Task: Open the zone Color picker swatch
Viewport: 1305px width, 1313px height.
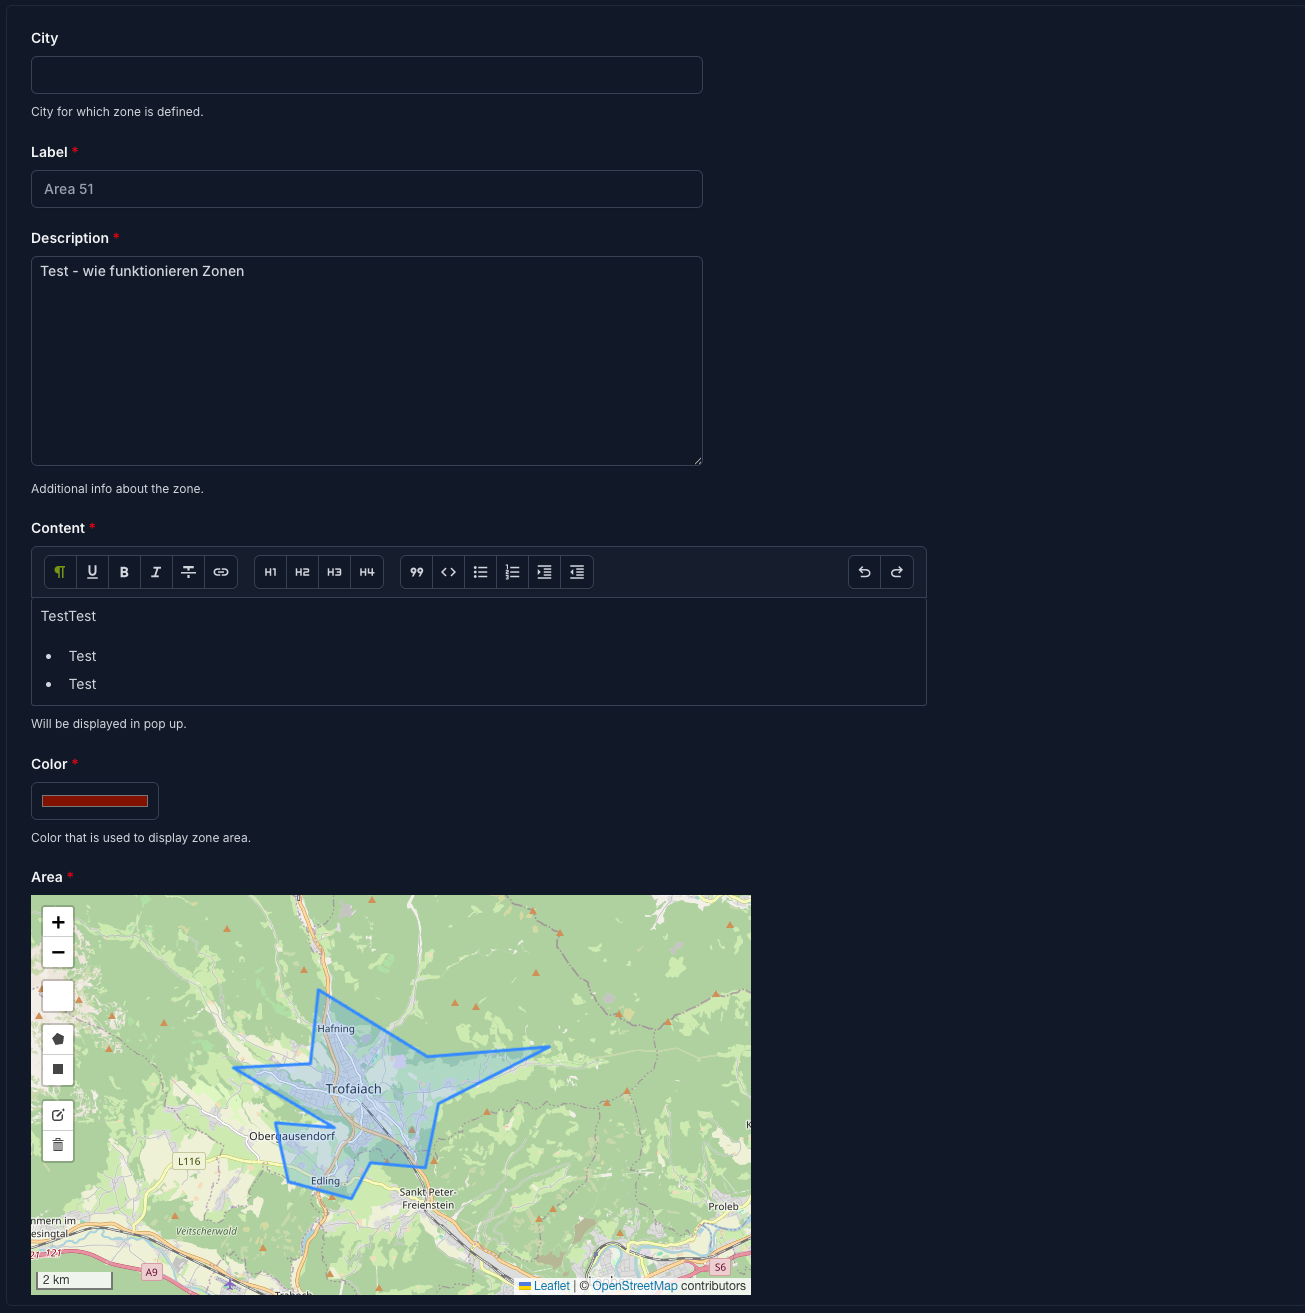Action: (x=95, y=801)
